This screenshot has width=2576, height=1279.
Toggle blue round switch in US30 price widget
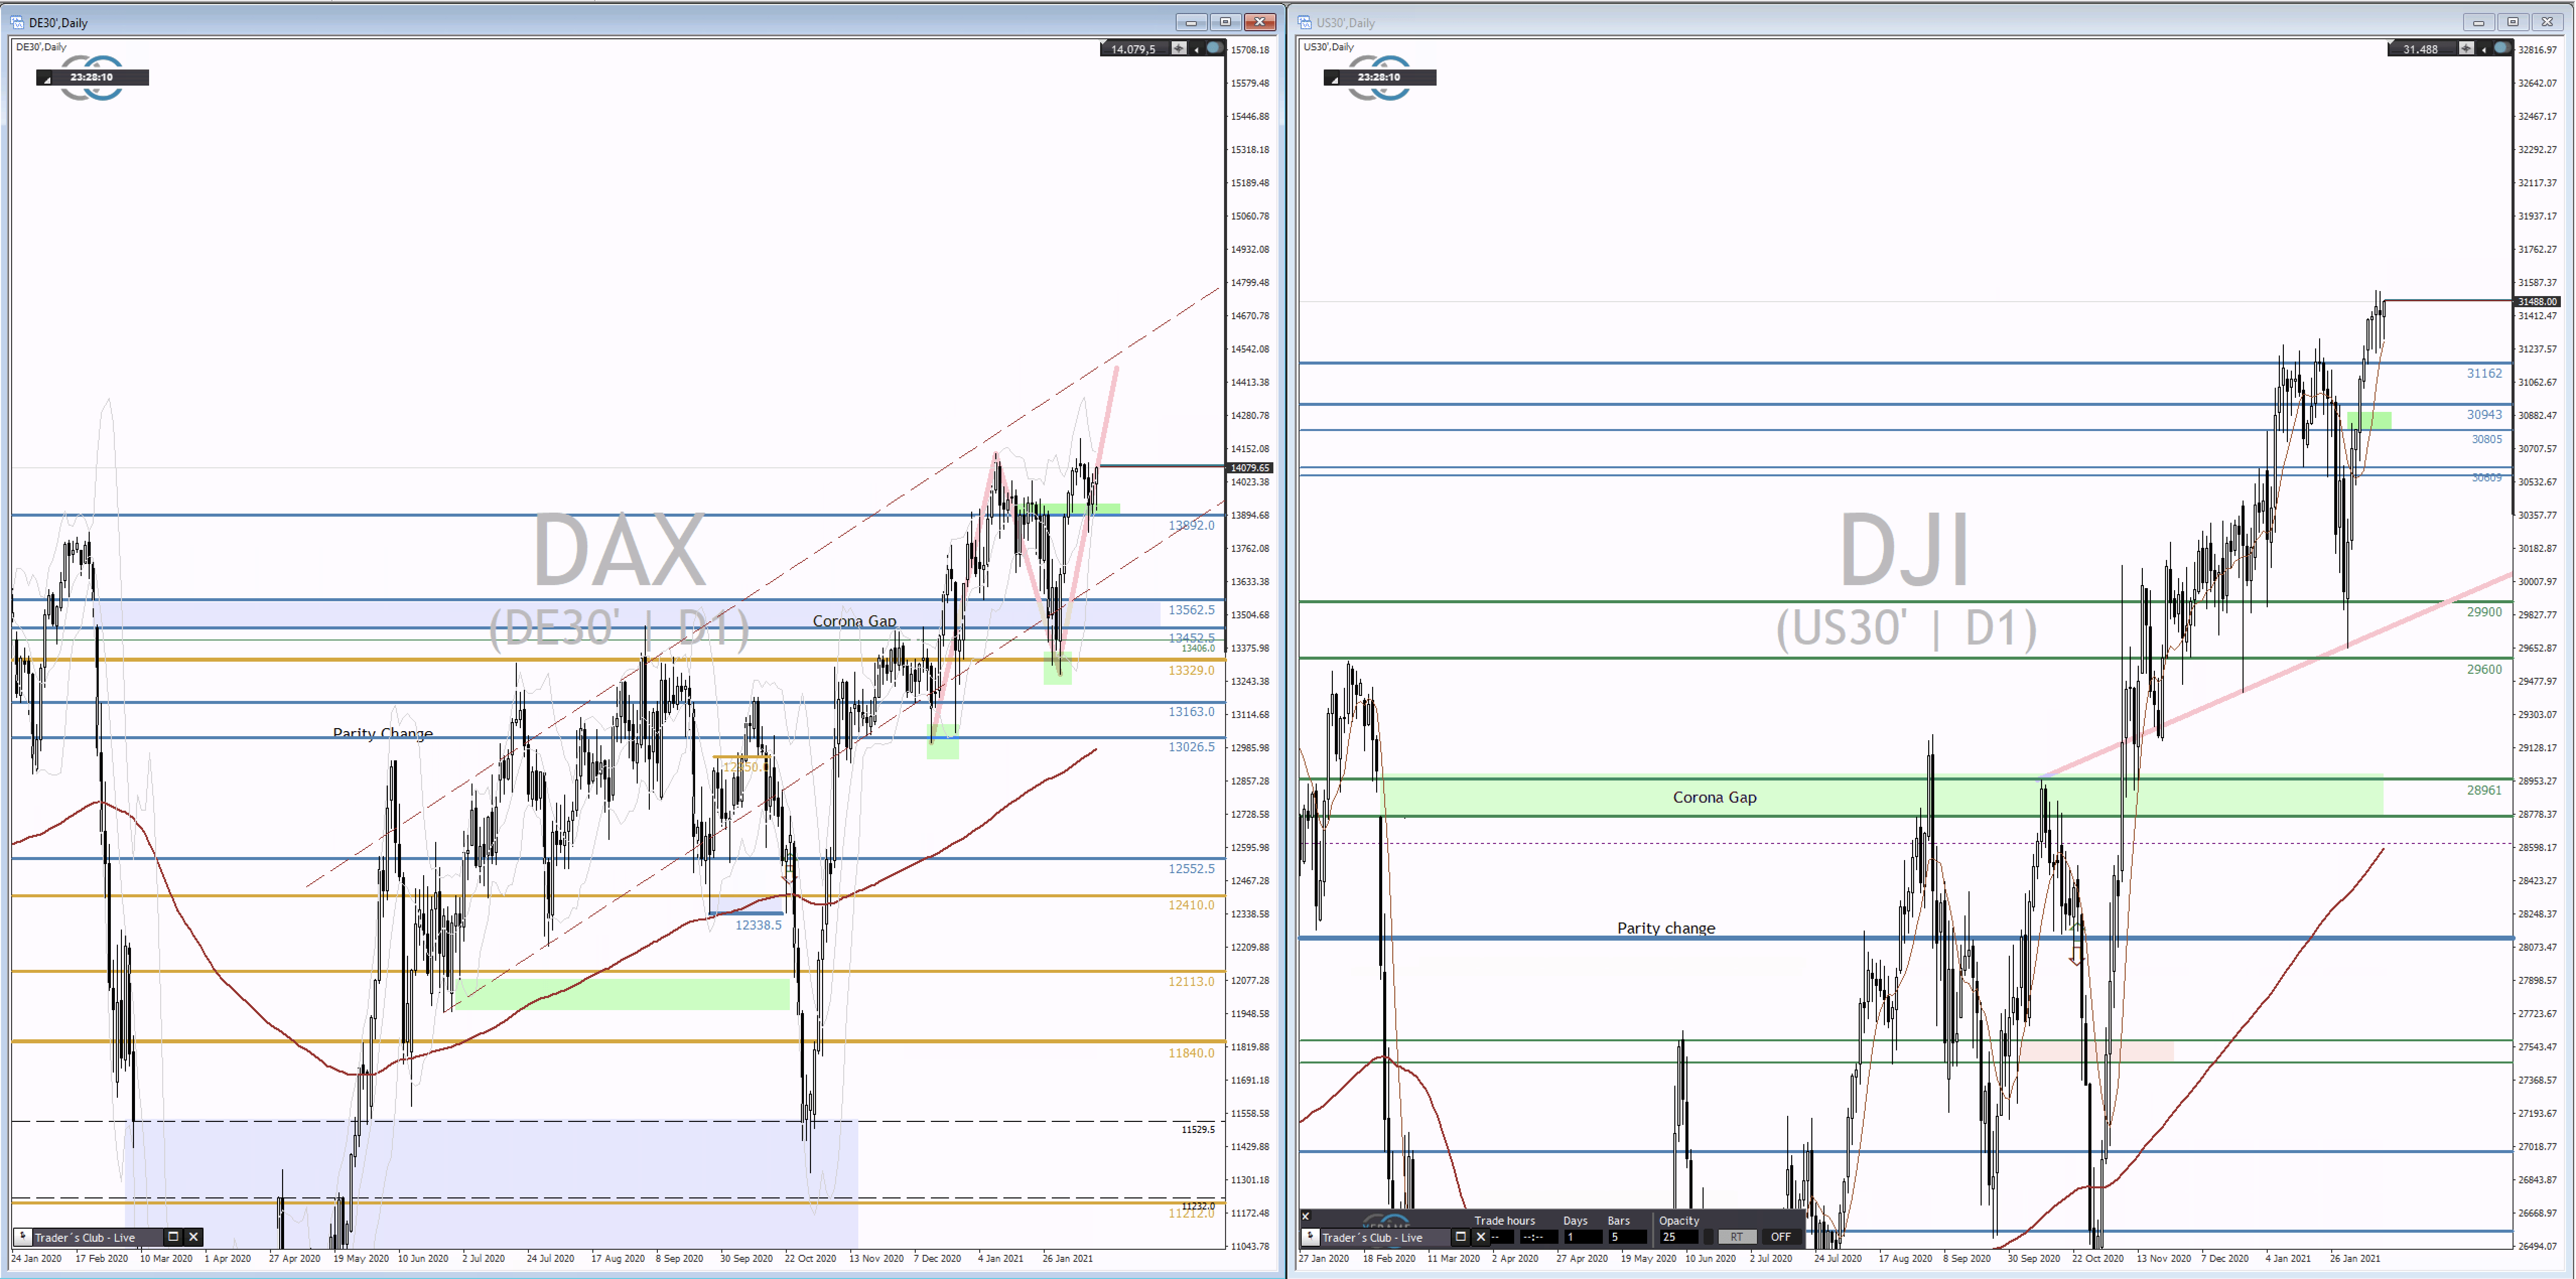[2501, 48]
